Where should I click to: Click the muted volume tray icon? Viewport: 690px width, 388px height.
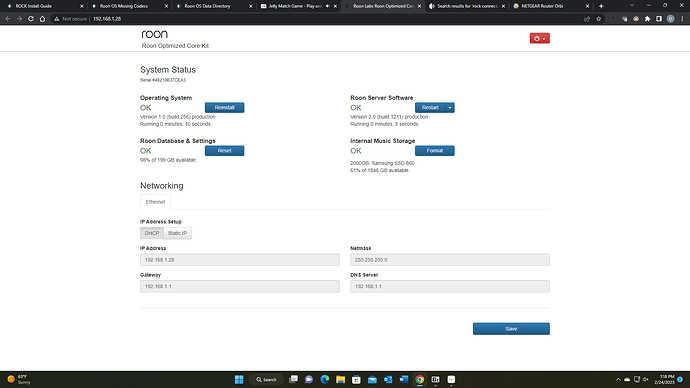pyautogui.click(x=646, y=380)
